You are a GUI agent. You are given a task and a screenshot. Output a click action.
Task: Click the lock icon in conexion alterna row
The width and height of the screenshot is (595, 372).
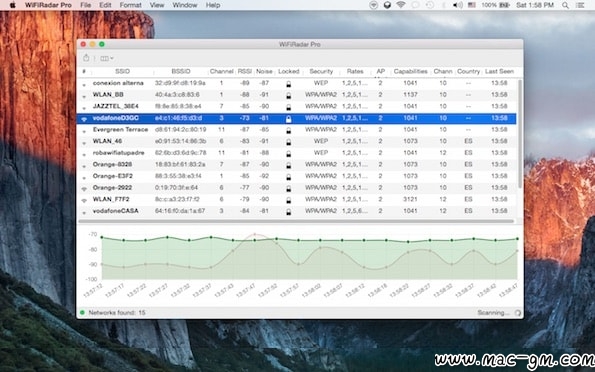[x=288, y=84]
